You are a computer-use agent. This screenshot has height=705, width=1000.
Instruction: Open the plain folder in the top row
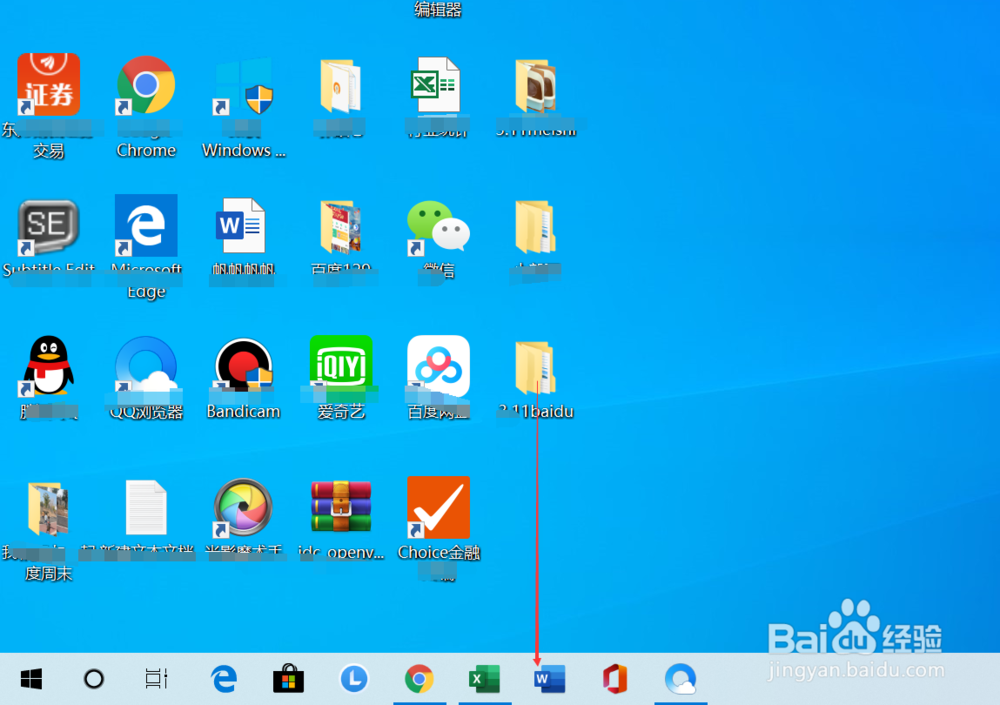click(340, 86)
